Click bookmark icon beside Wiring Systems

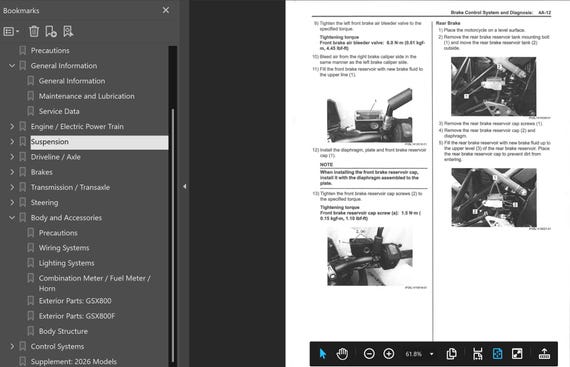(31, 248)
